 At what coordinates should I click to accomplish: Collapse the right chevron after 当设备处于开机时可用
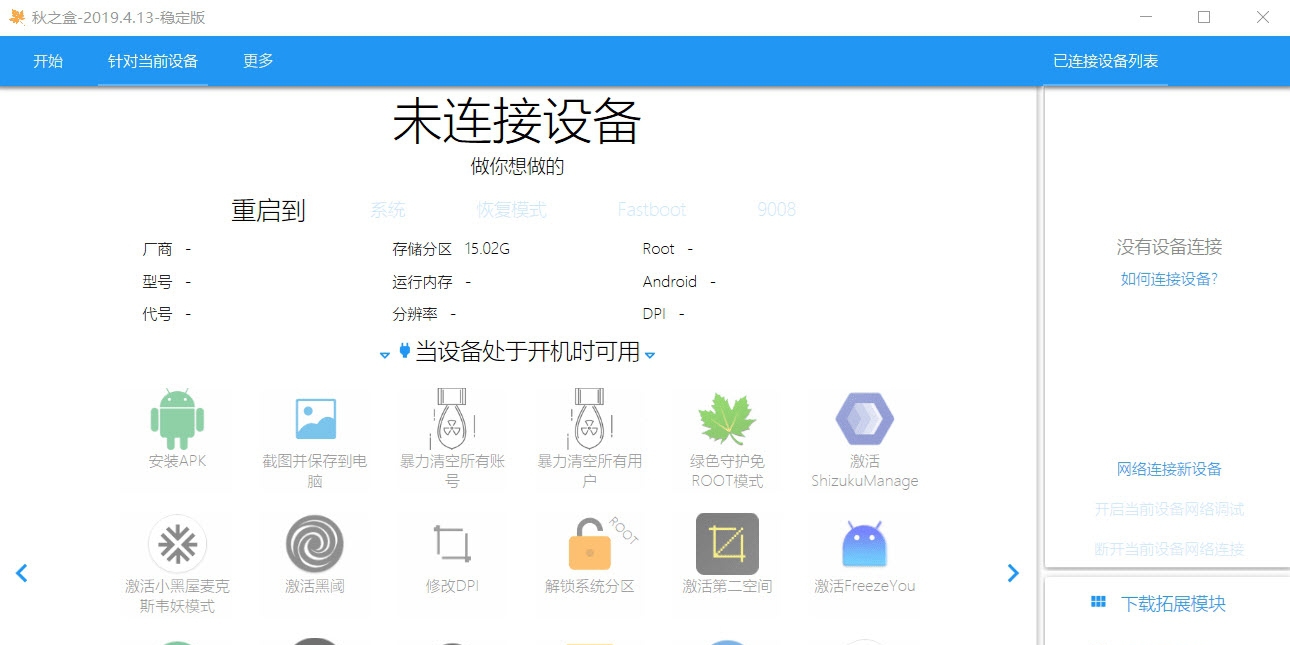tap(650, 354)
